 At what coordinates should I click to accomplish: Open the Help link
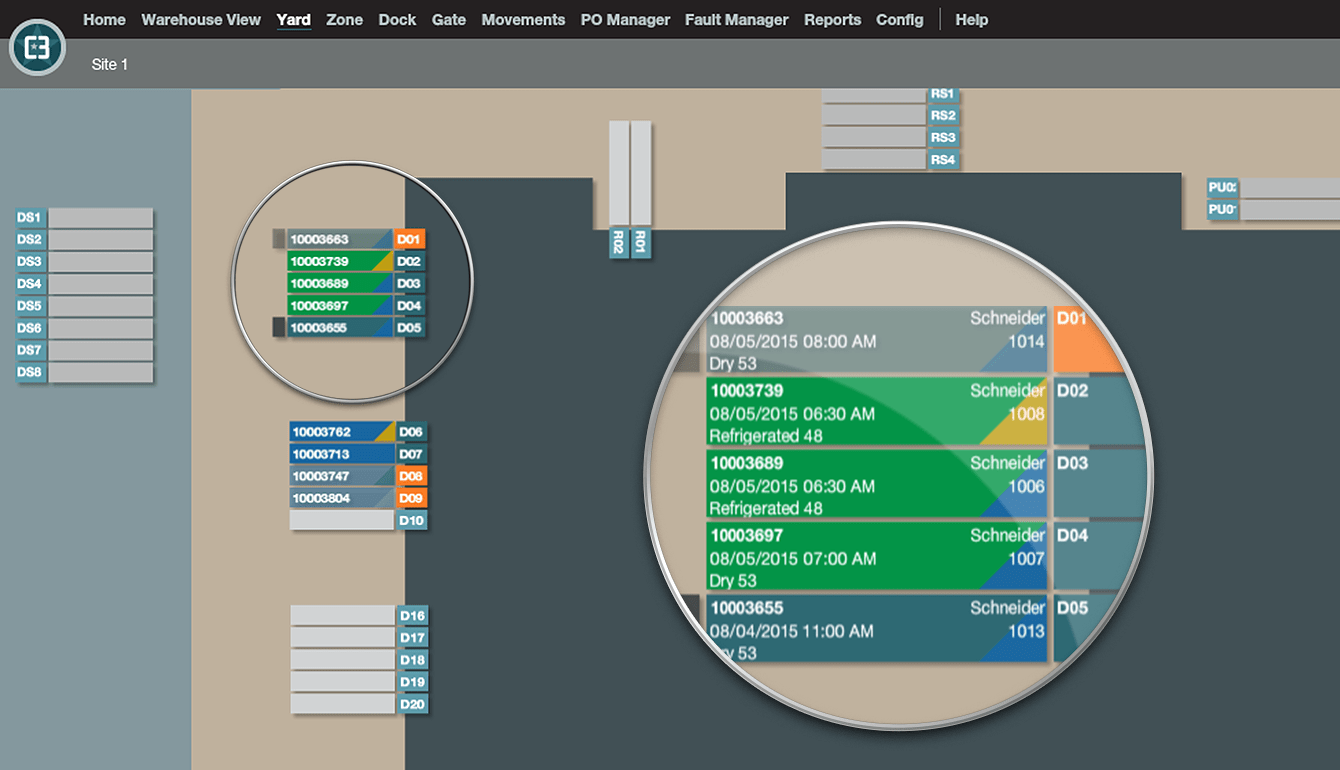(971, 19)
